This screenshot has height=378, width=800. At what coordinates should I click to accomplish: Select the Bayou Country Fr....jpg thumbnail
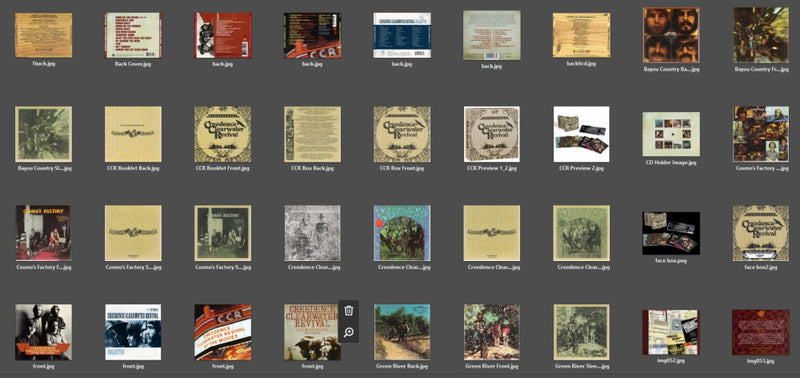[761, 35]
